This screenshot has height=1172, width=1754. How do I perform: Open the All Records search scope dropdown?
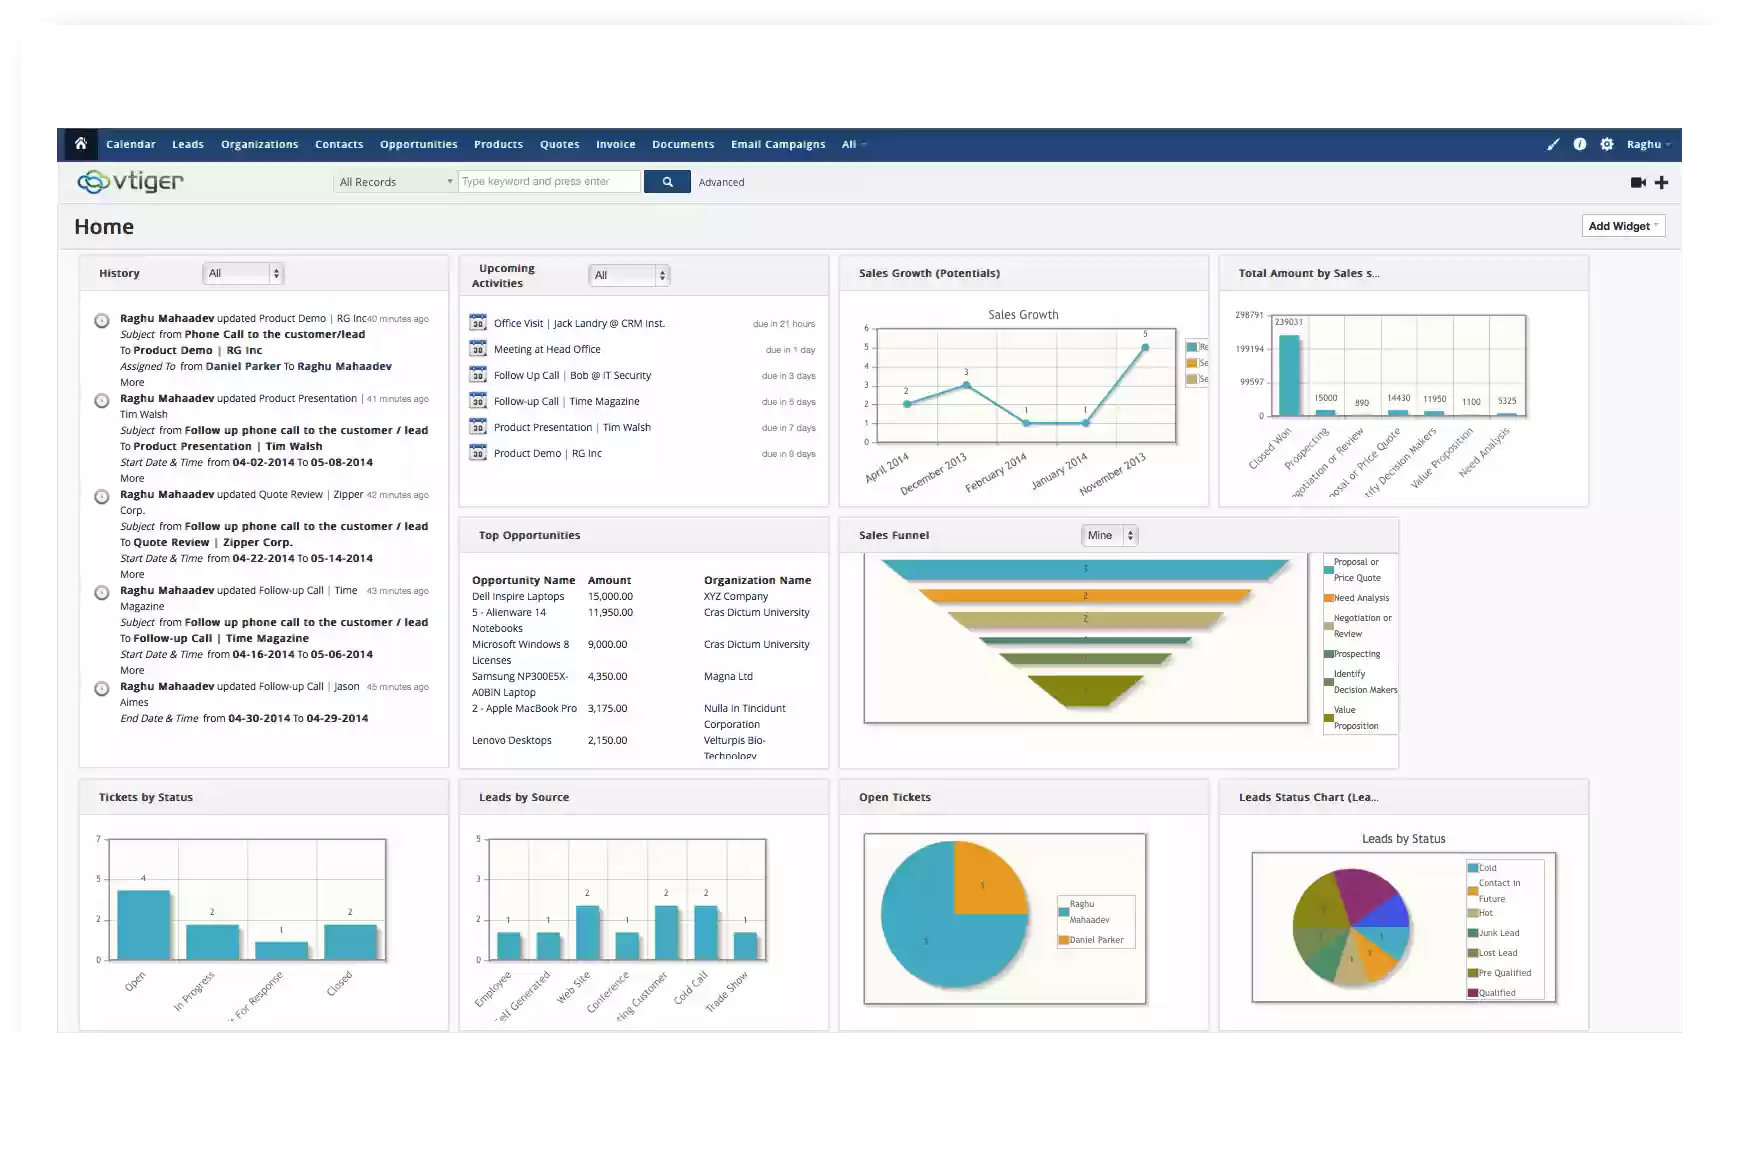point(393,181)
